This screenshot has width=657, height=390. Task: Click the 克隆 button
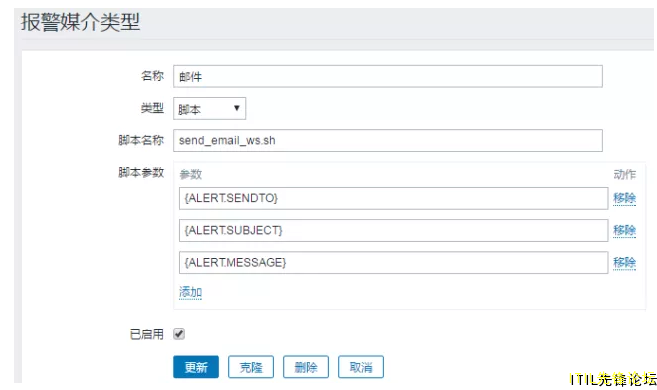pyautogui.click(x=251, y=367)
